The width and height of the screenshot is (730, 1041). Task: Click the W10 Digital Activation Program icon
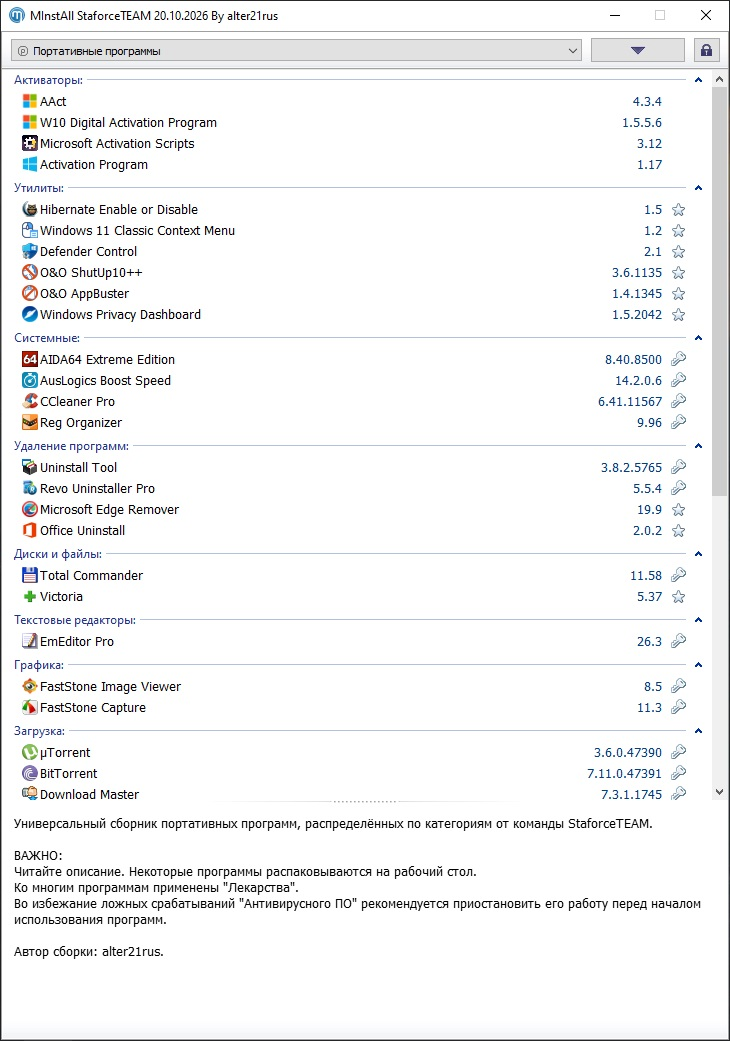pos(29,122)
